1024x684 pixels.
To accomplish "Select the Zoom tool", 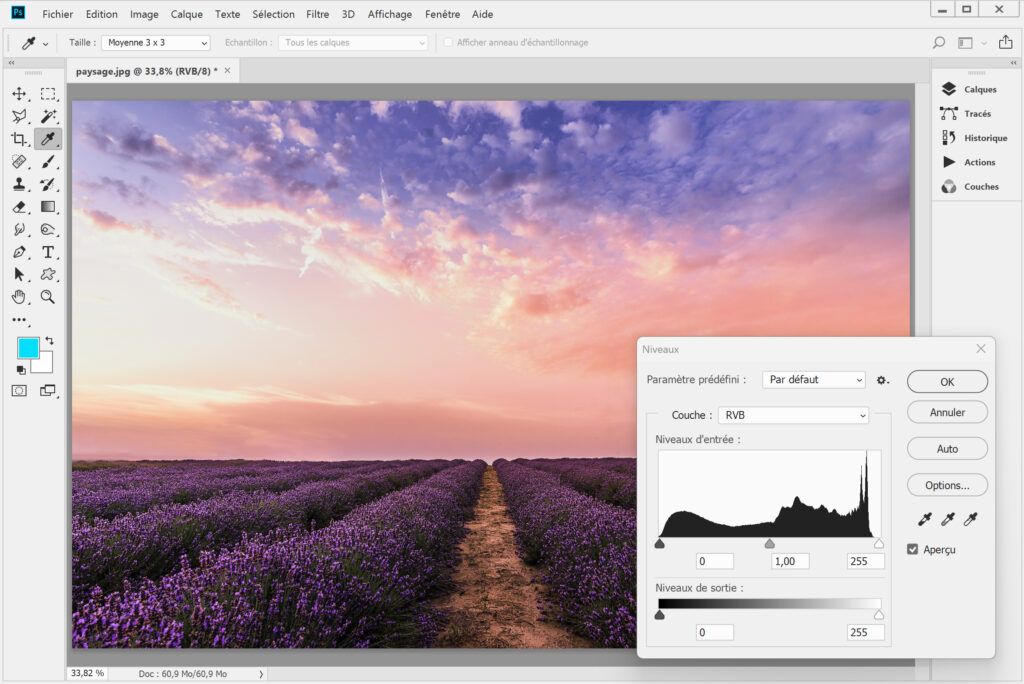I will coord(48,297).
